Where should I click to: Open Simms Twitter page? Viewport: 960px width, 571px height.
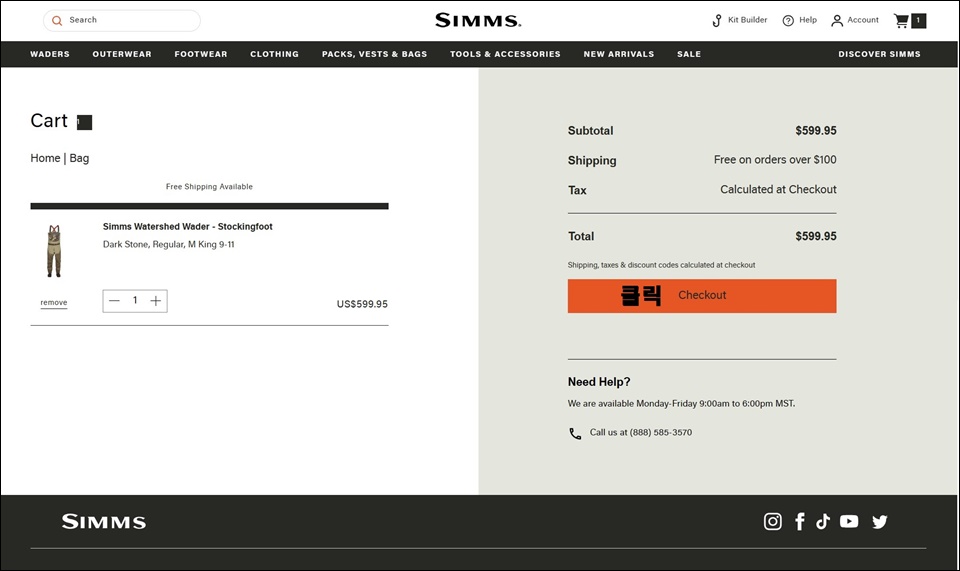880,522
